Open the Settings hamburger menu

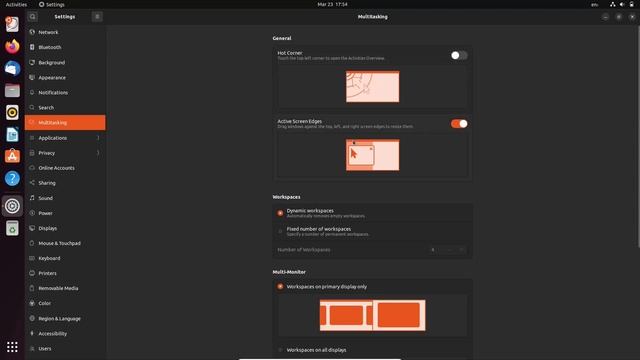(97, 17)
